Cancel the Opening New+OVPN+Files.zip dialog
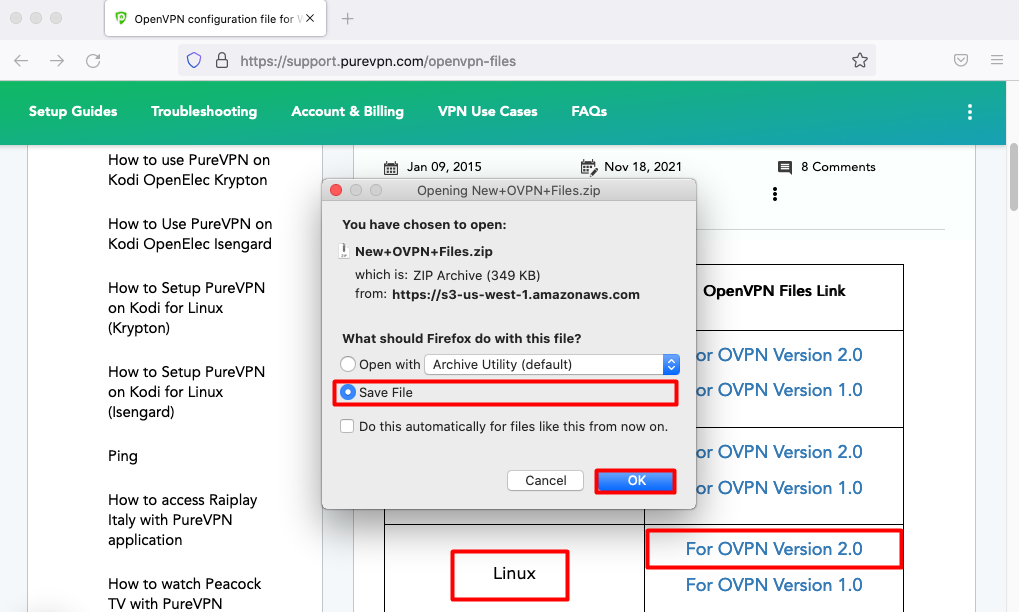The width and height of the screenshot is (1019, 612). [545, 481]
